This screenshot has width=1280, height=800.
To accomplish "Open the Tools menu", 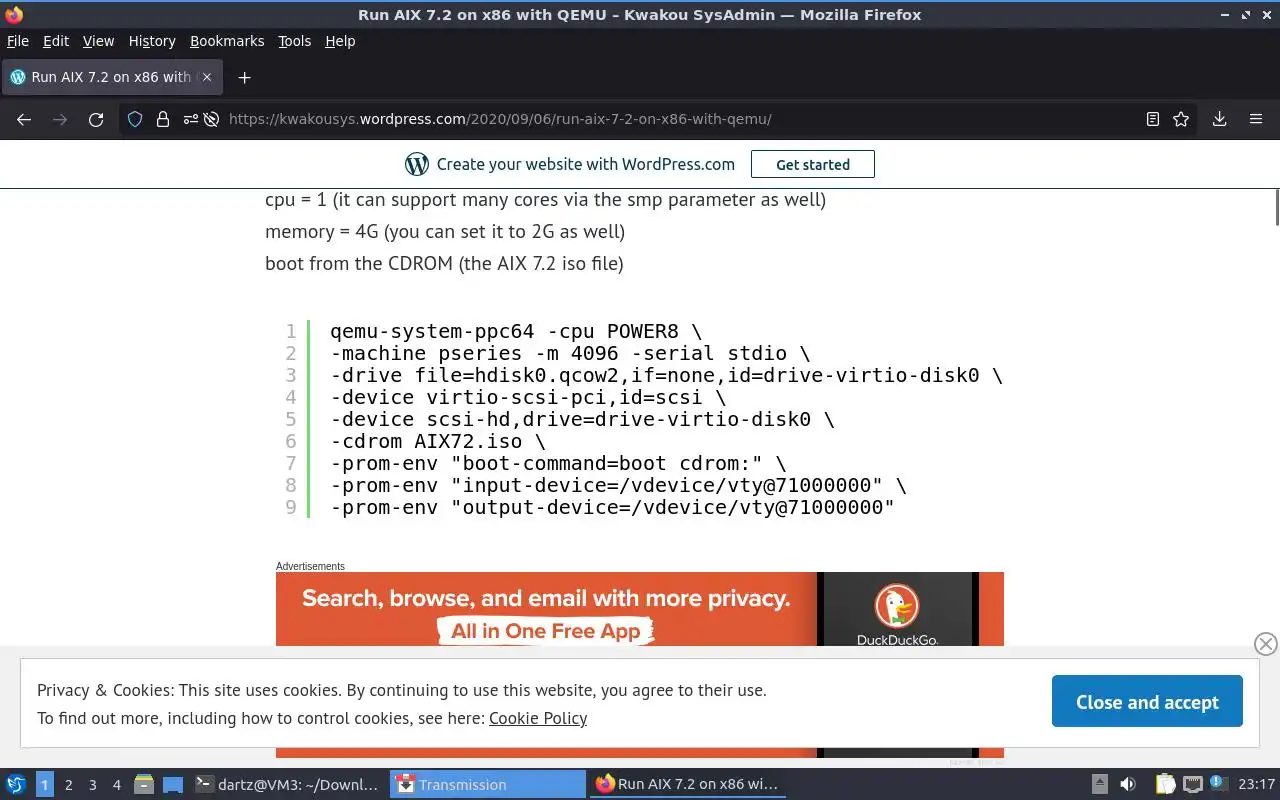I will coord(295,41).
